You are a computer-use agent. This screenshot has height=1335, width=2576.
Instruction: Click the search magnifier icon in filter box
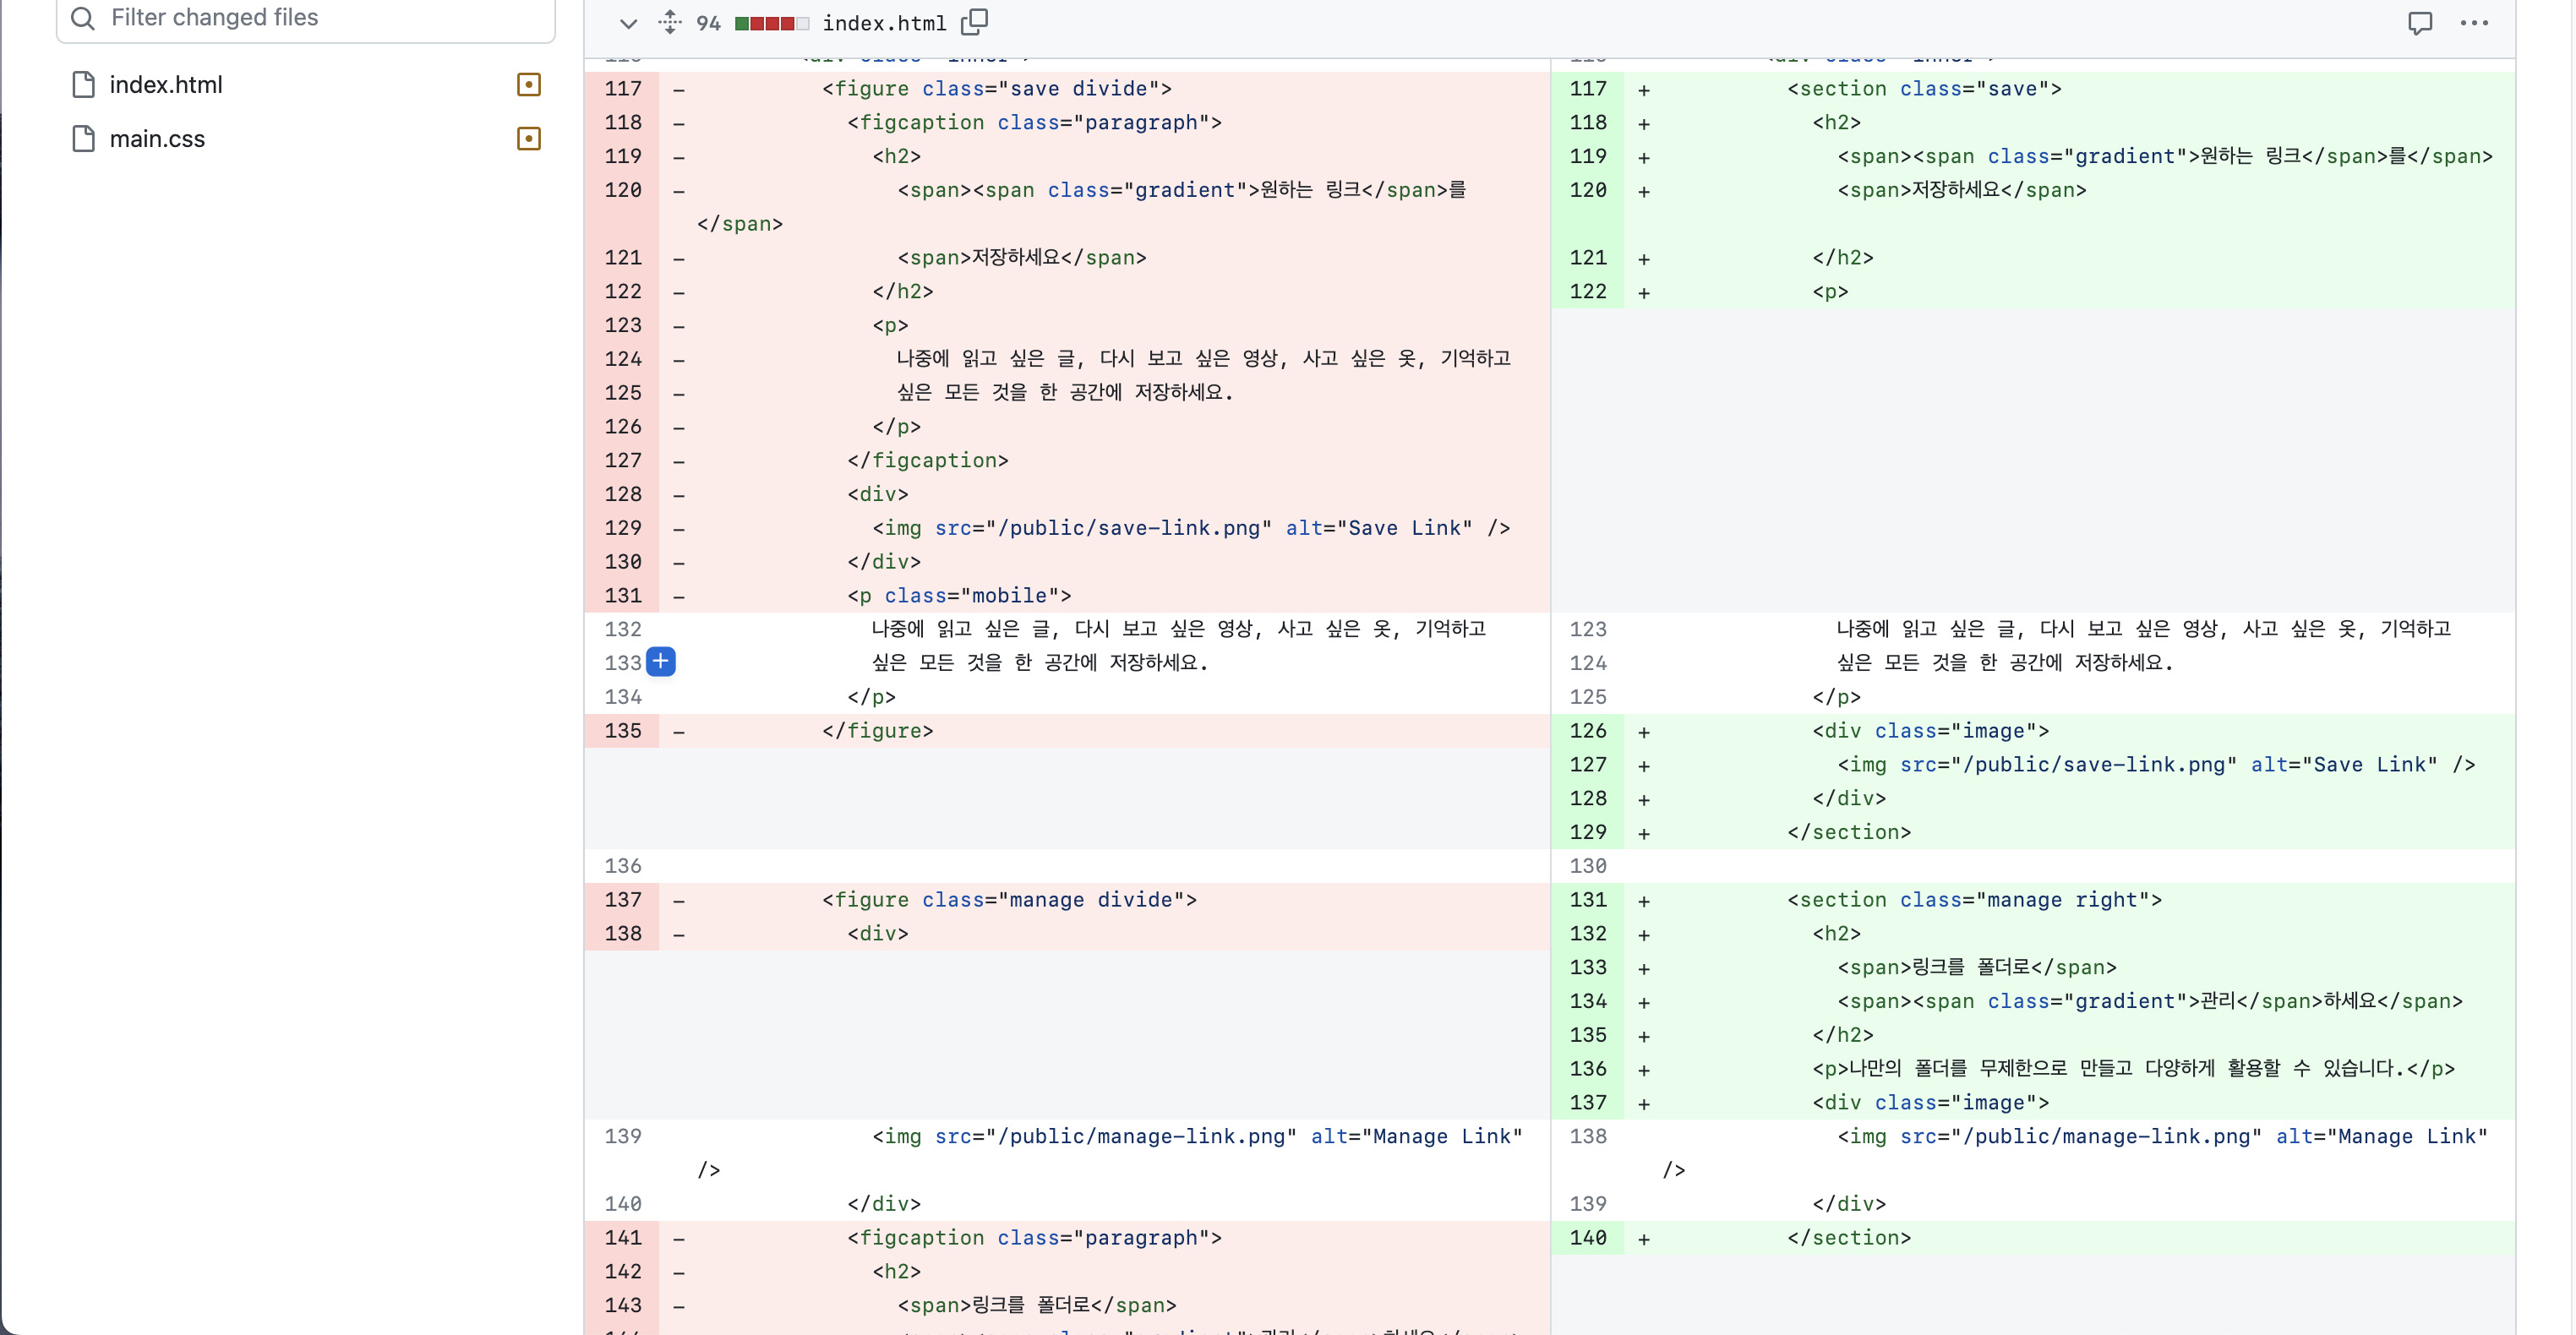[x=83, y=17]
